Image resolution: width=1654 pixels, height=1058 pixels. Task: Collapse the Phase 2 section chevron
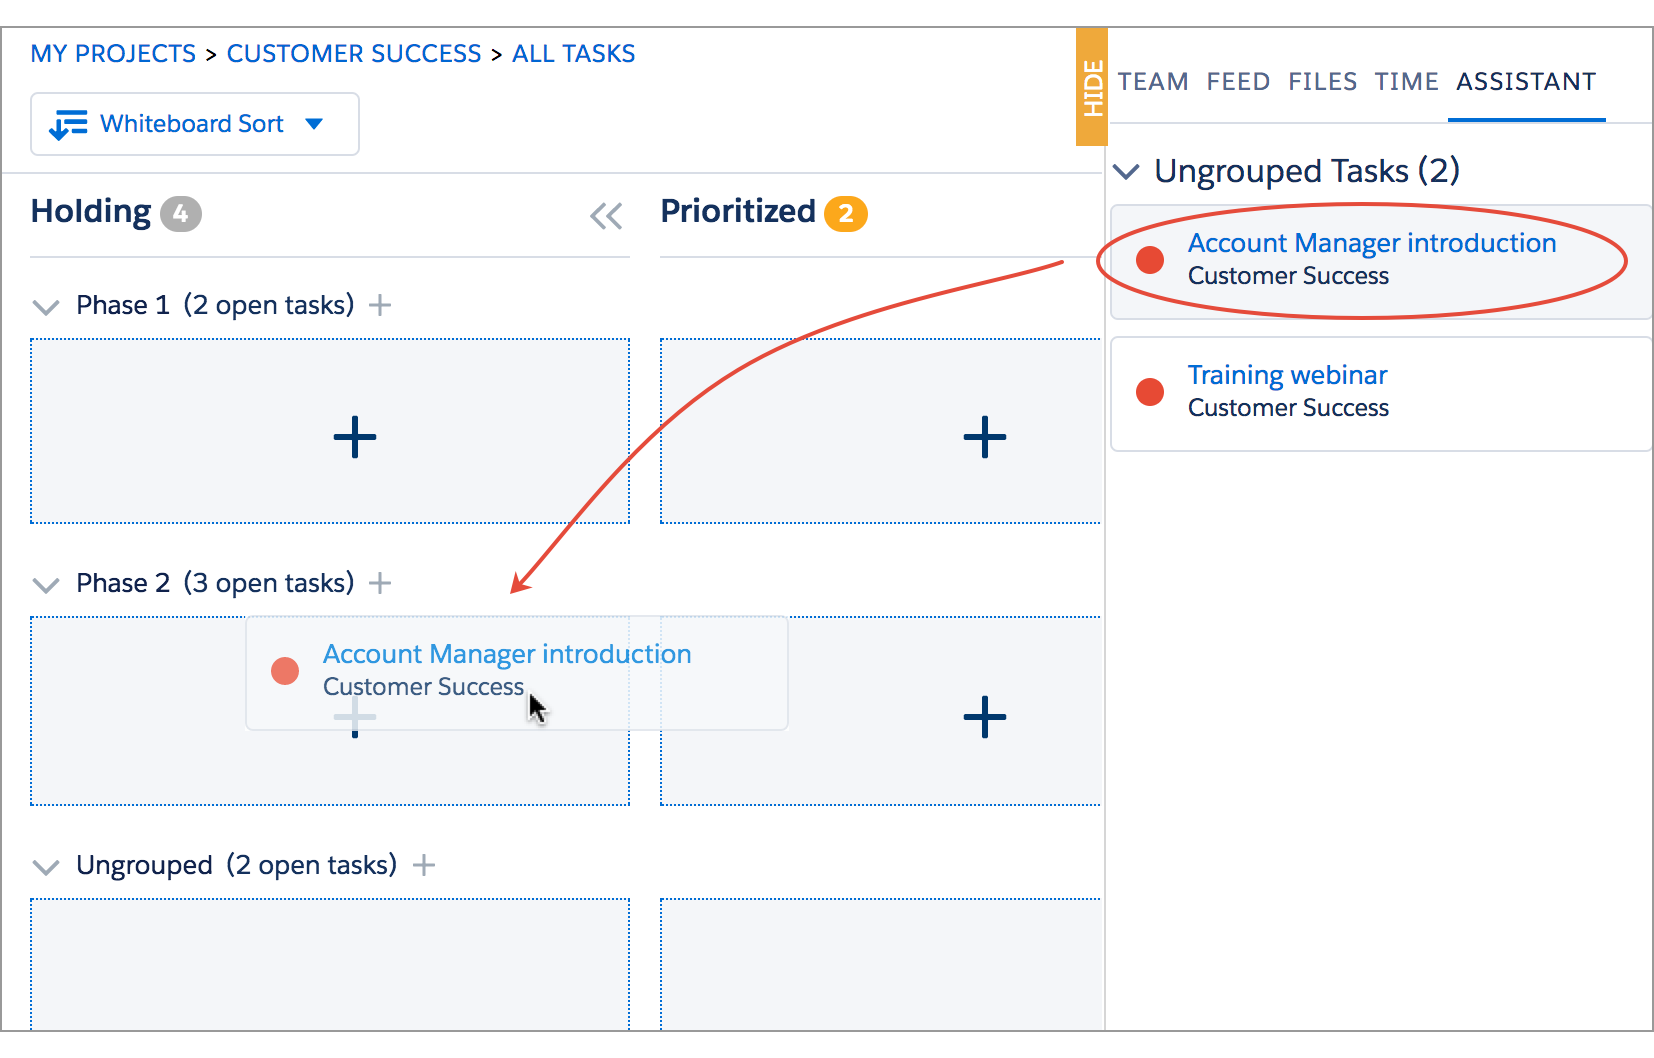click(46, 584)
